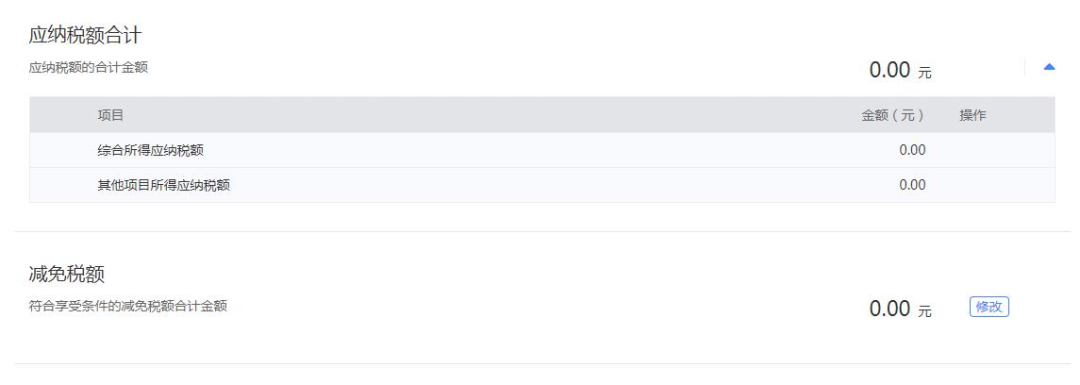The width and height of the screenshot is (1080, 385).
Task: Click the 应纳税额合计 section title
Action: pos(85,35)
